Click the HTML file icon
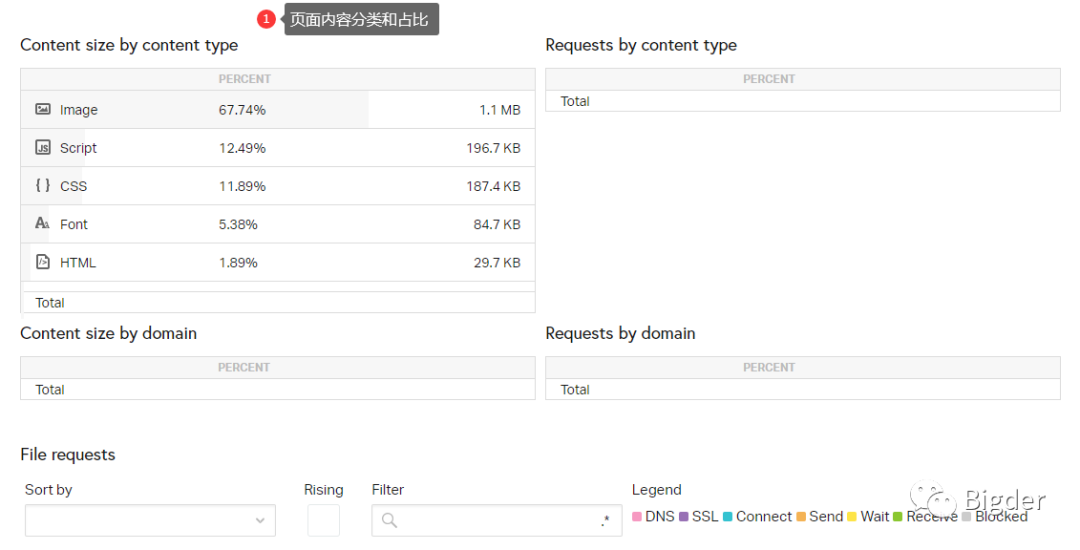Image resolution: width=1080 pixels, height=550 pixels. point(43,262)
